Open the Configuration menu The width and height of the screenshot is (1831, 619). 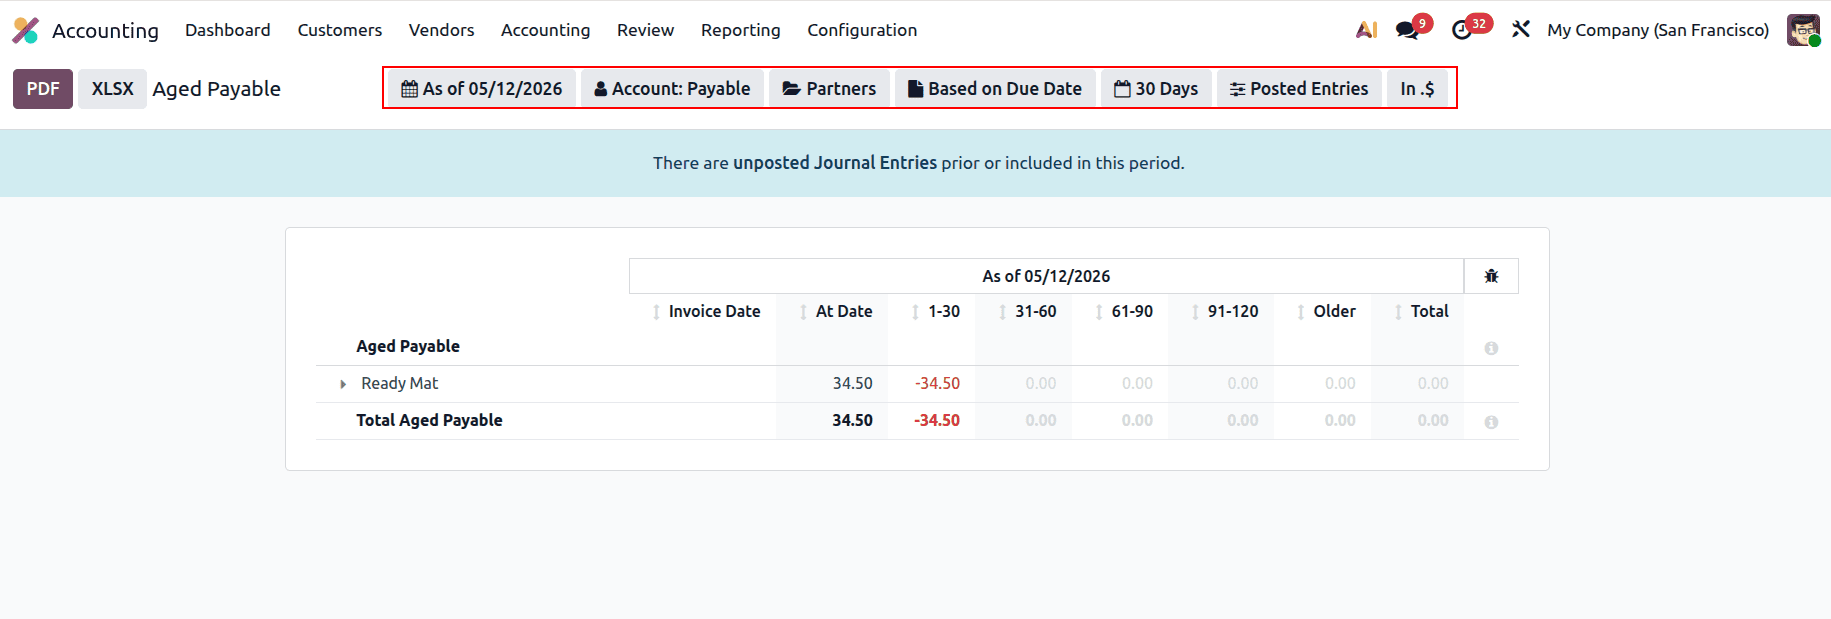tap(862, 30)
